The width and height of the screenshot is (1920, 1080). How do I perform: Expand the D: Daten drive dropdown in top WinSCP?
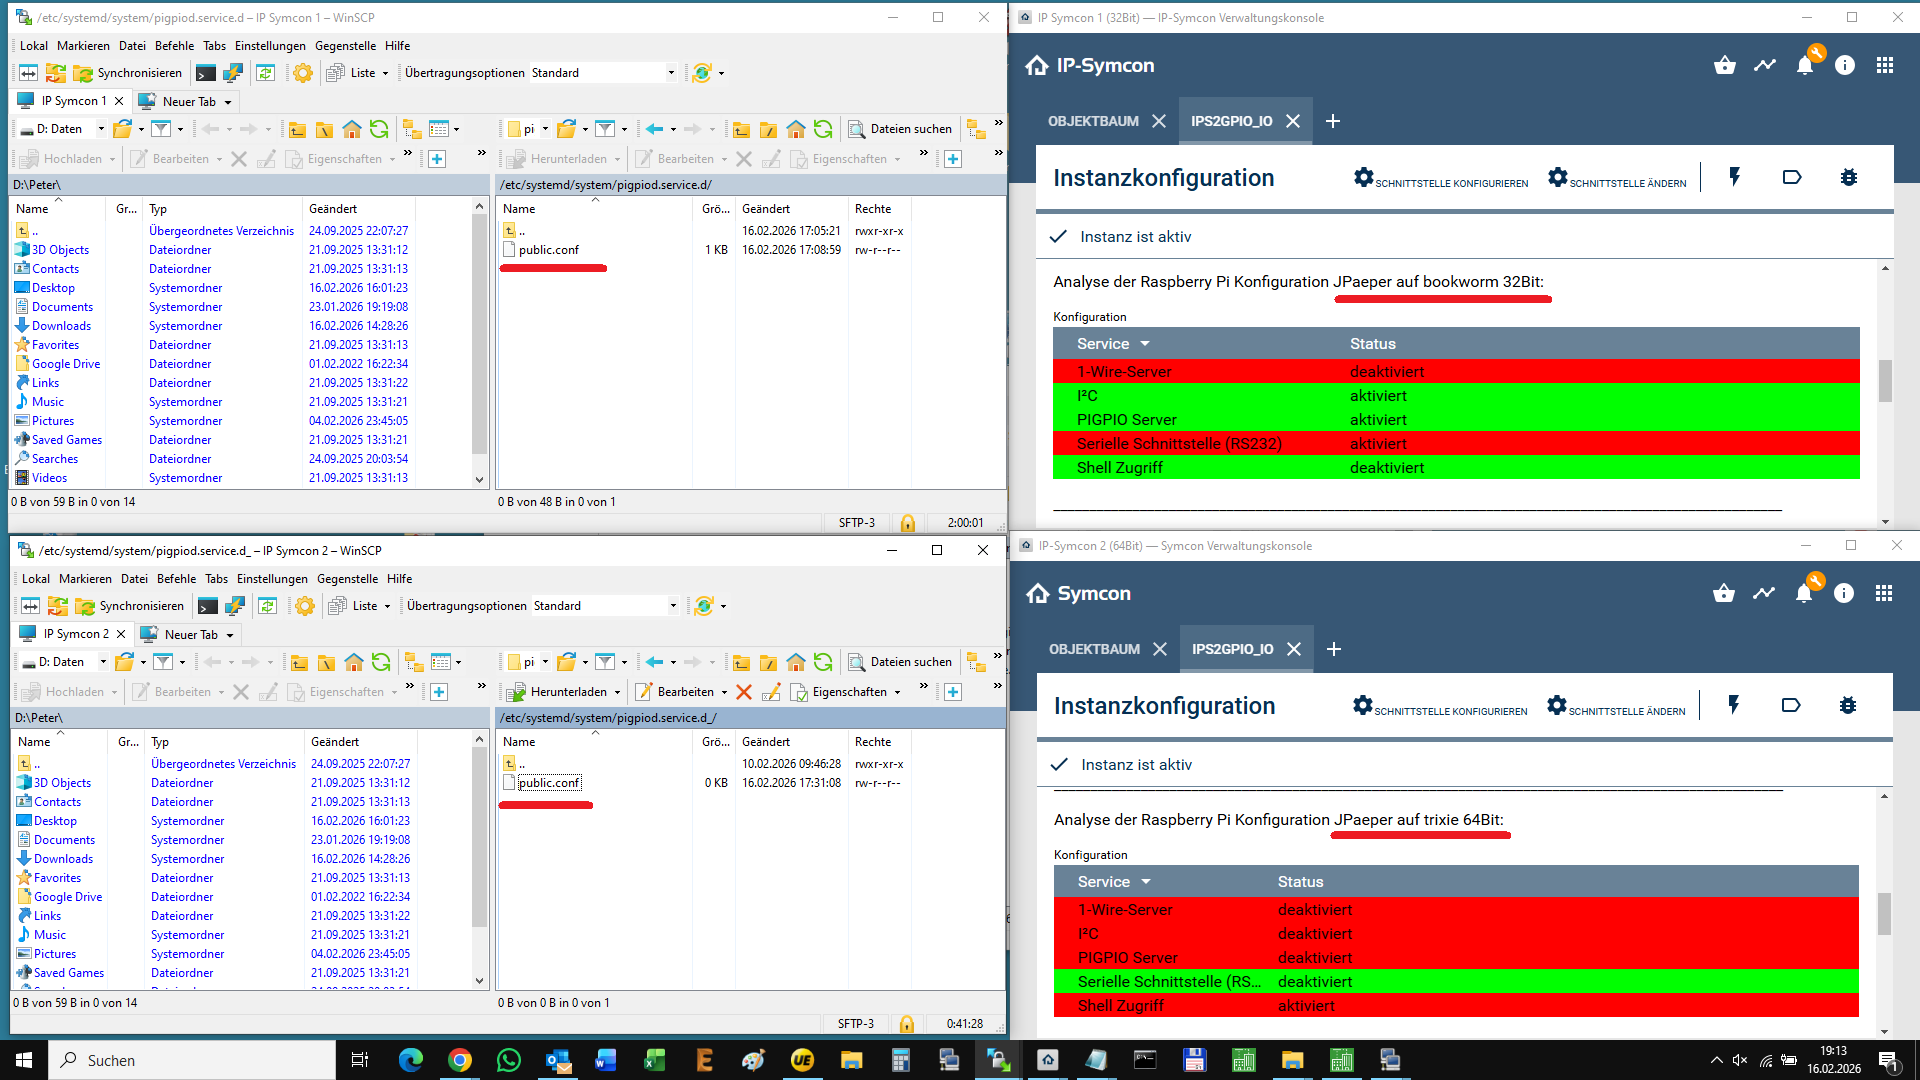coord(101,129)
